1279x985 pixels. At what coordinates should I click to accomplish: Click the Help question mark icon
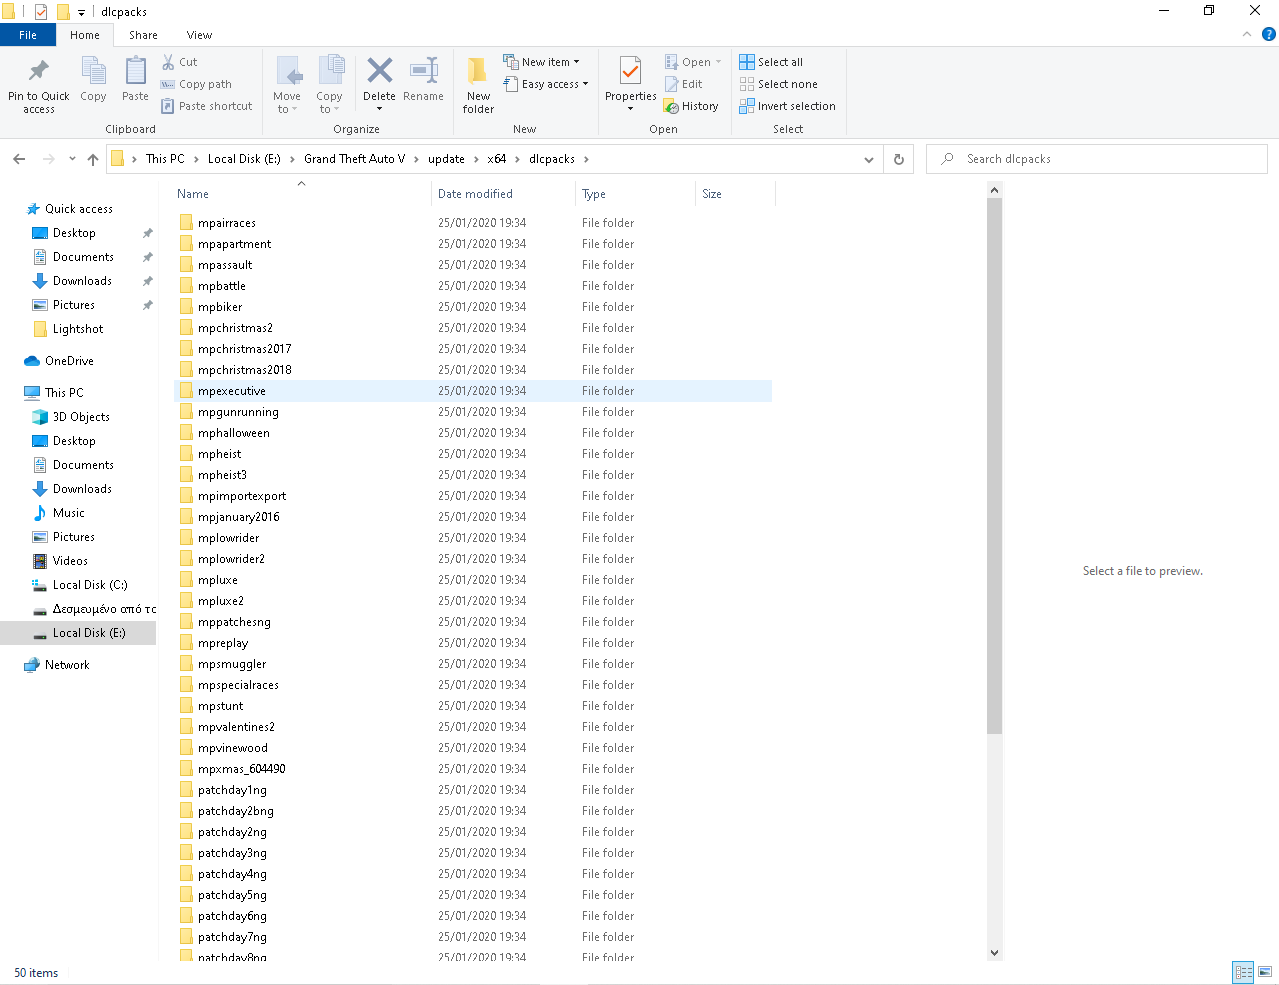(1268, 34)
